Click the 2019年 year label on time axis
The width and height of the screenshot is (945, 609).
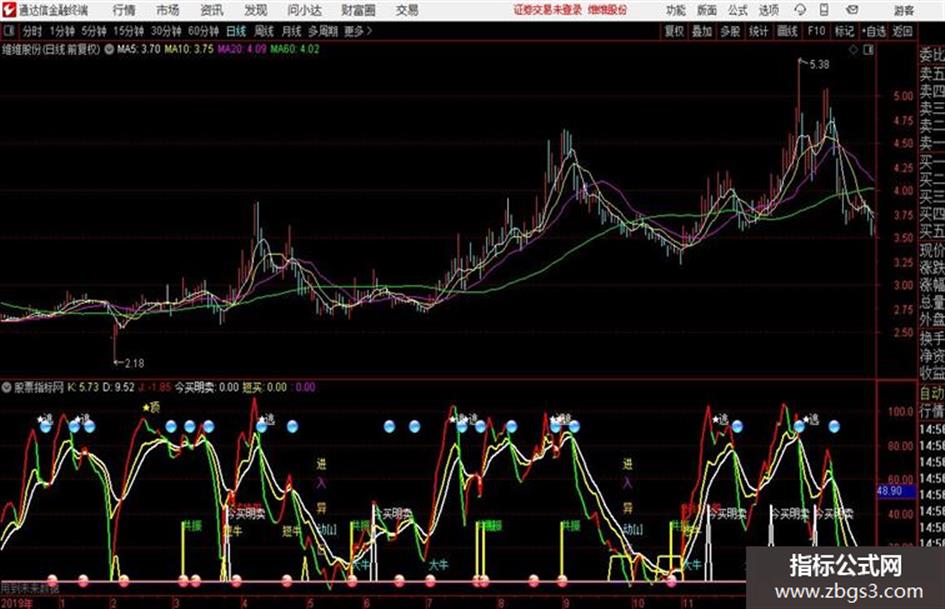point(17,603)
